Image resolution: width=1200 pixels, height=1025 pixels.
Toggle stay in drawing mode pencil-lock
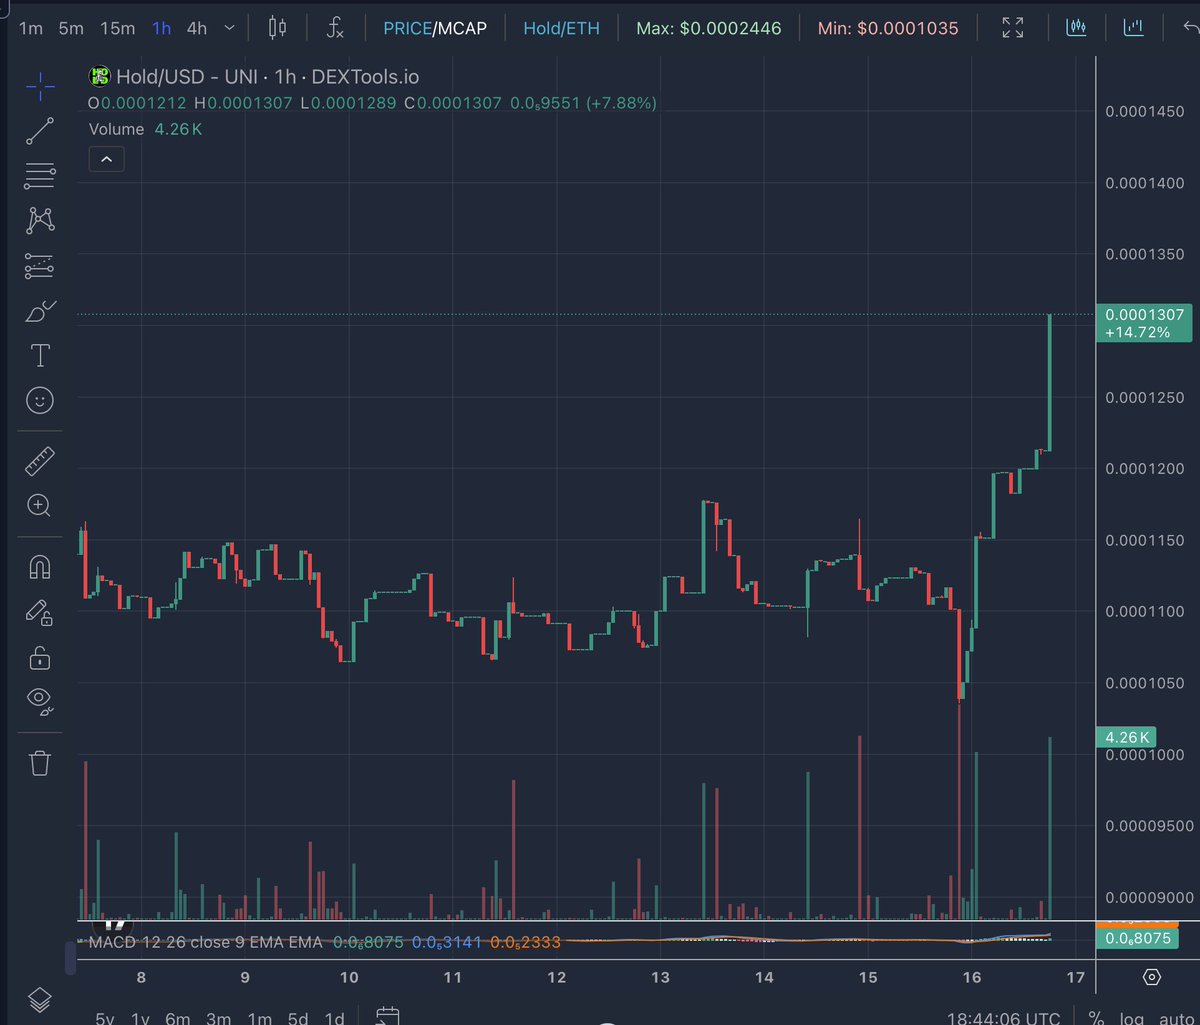click(40, 613)
